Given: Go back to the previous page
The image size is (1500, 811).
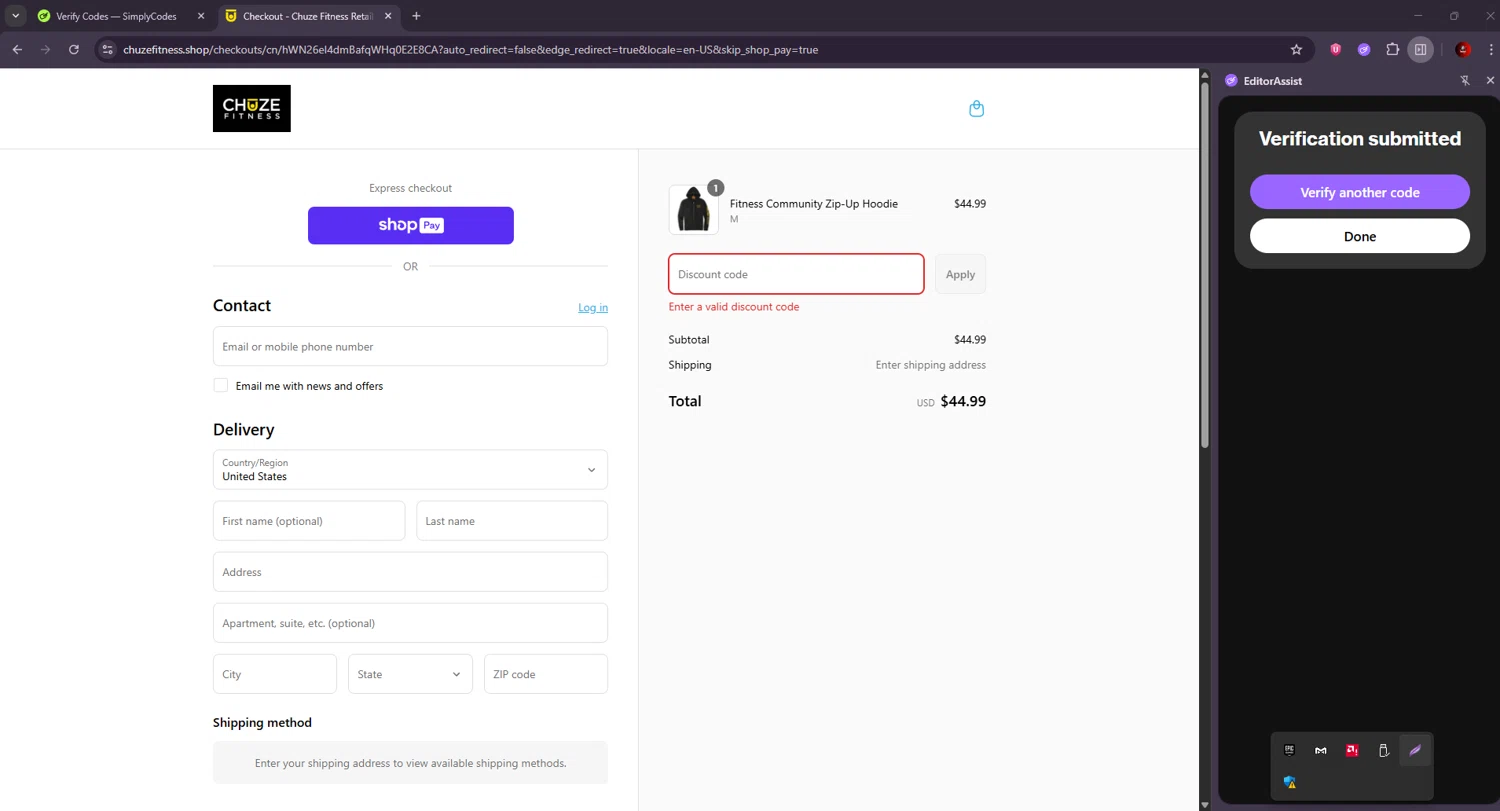Looking at the screenshot, I should [17, 49].
